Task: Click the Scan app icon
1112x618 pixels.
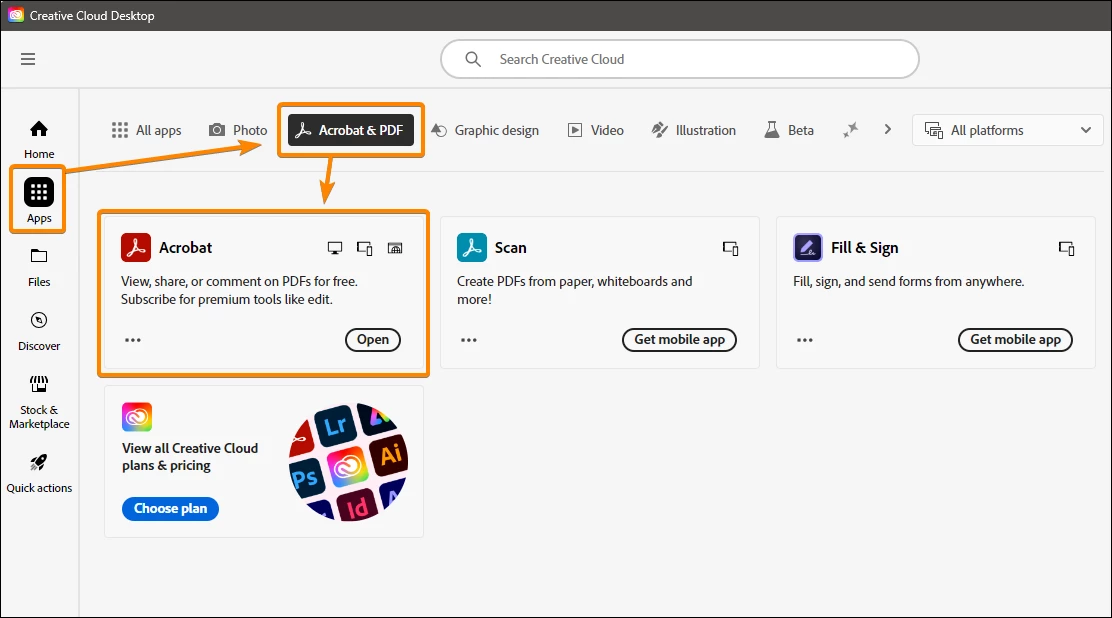Action: 472,248
